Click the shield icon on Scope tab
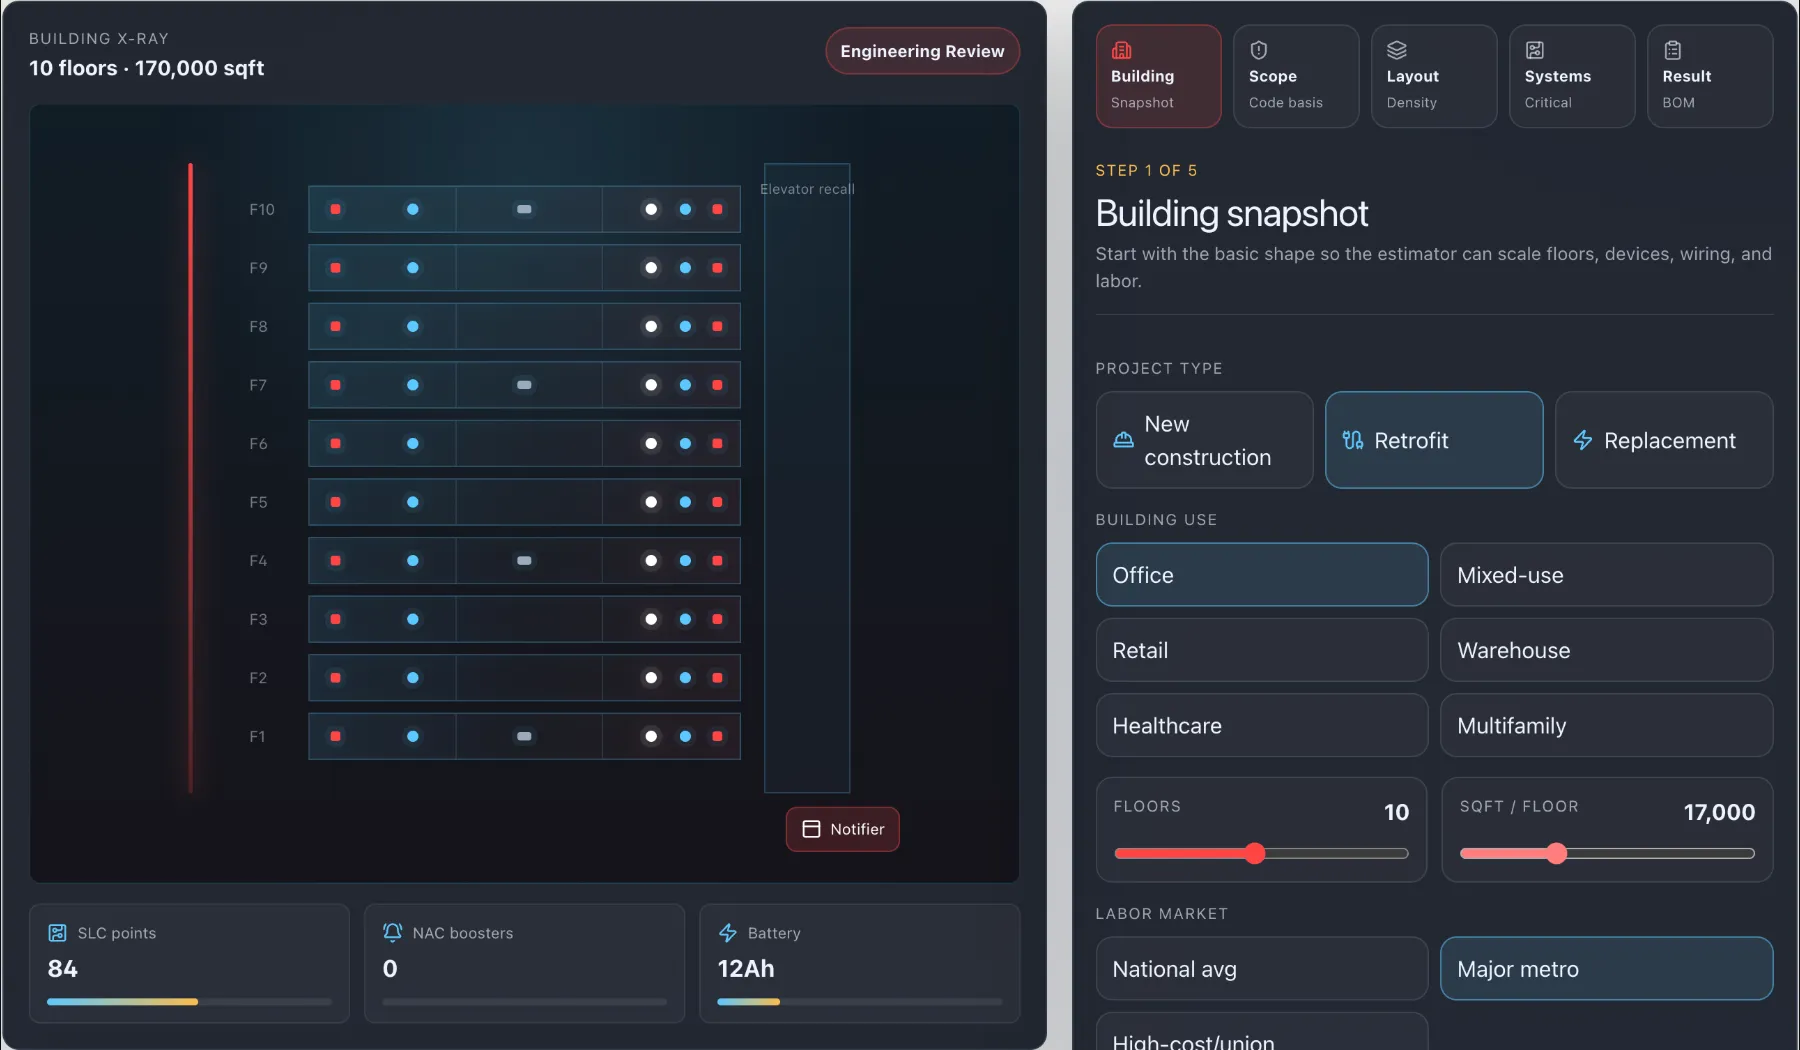Image resolution: width=1800 pixels, height=1050 pixels. pos(1259,50)
